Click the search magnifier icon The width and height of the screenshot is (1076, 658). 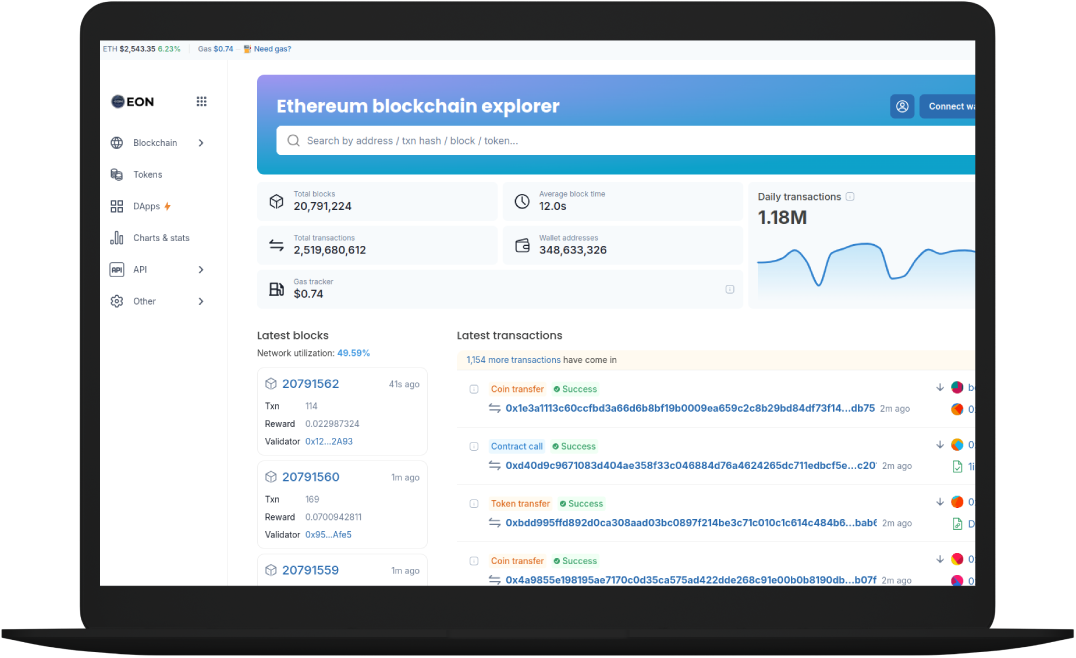coord(293,141)
